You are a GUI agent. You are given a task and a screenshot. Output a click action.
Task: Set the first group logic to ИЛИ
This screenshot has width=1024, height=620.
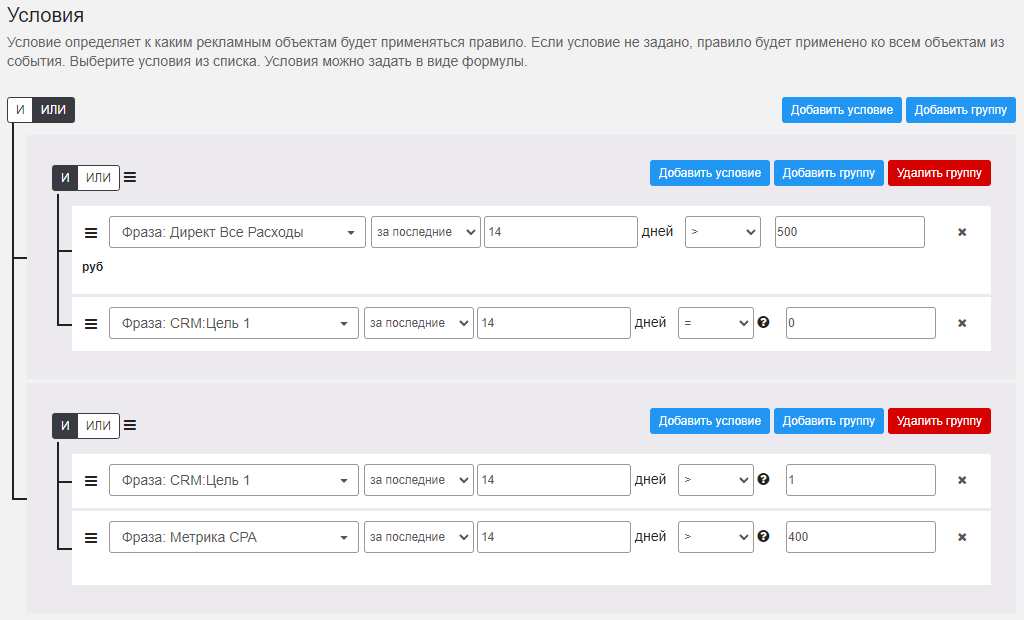pos(98,178)
